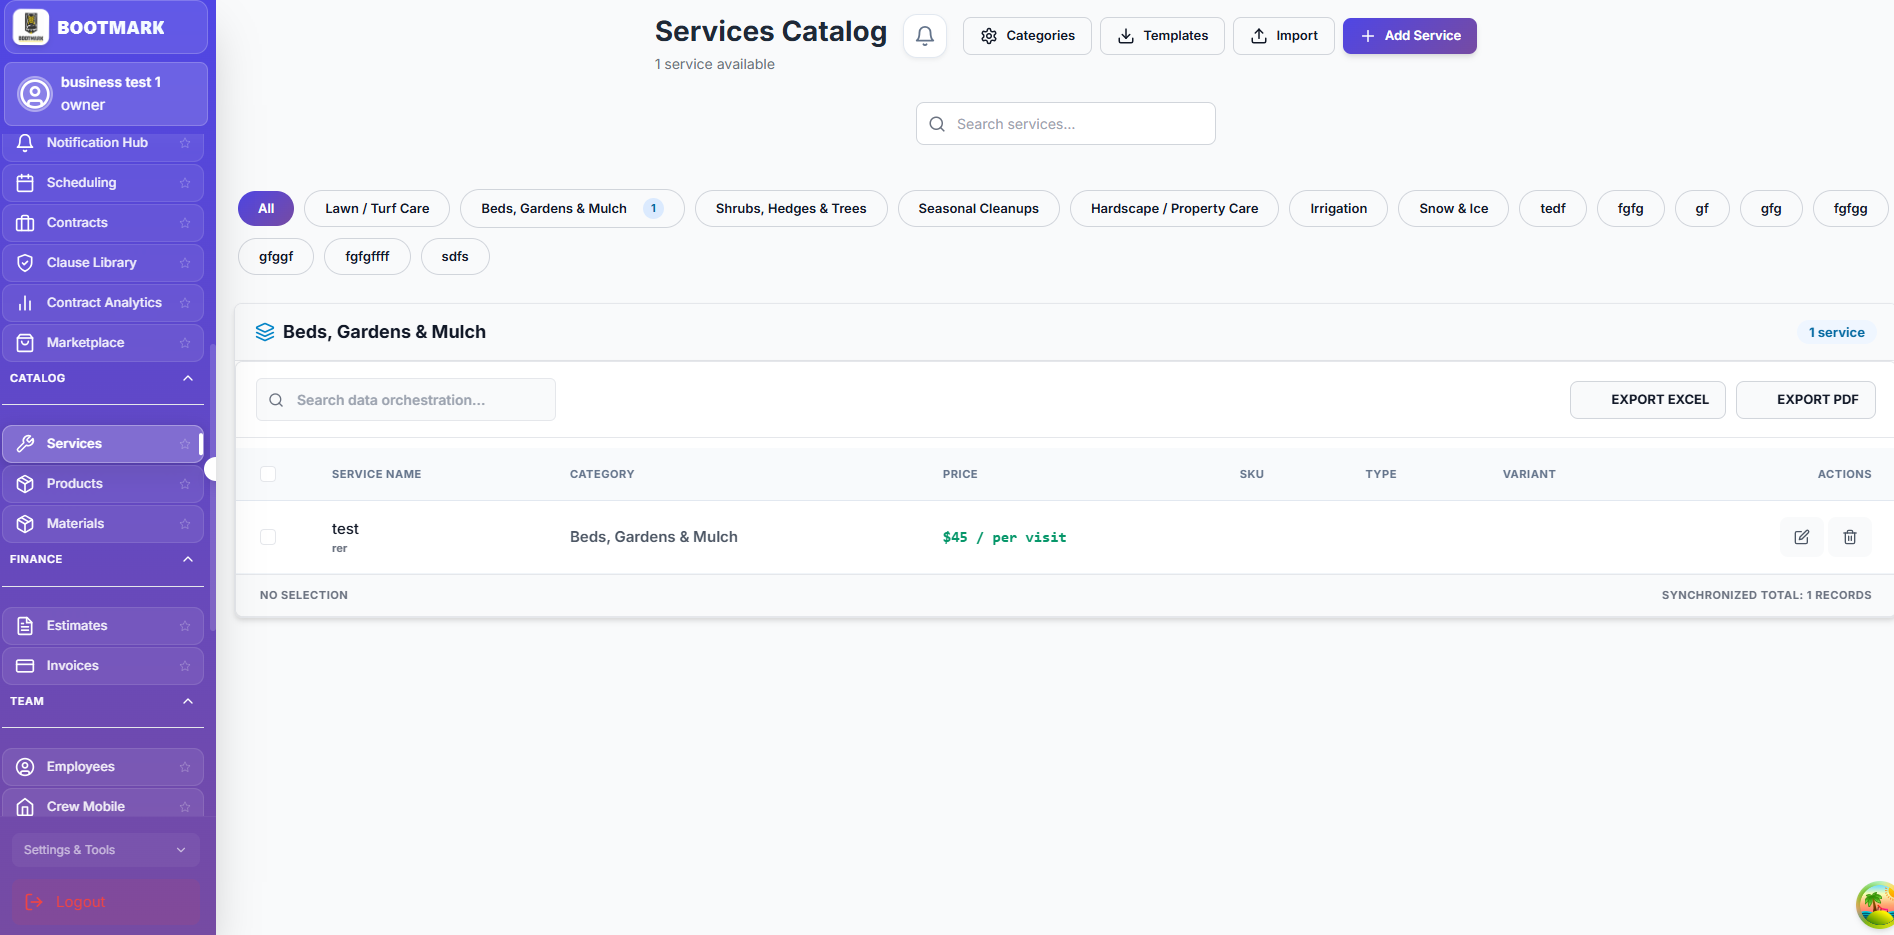Log out via Logout button
Viewport: 1894px width, 935px height.
[x=106, y=902]
